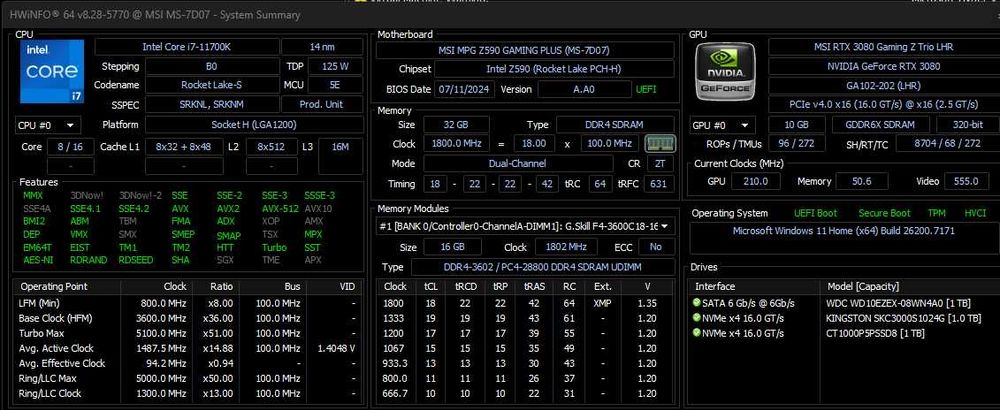
Task: Click the TDP 125 W value
Action: tap(335, 66)
